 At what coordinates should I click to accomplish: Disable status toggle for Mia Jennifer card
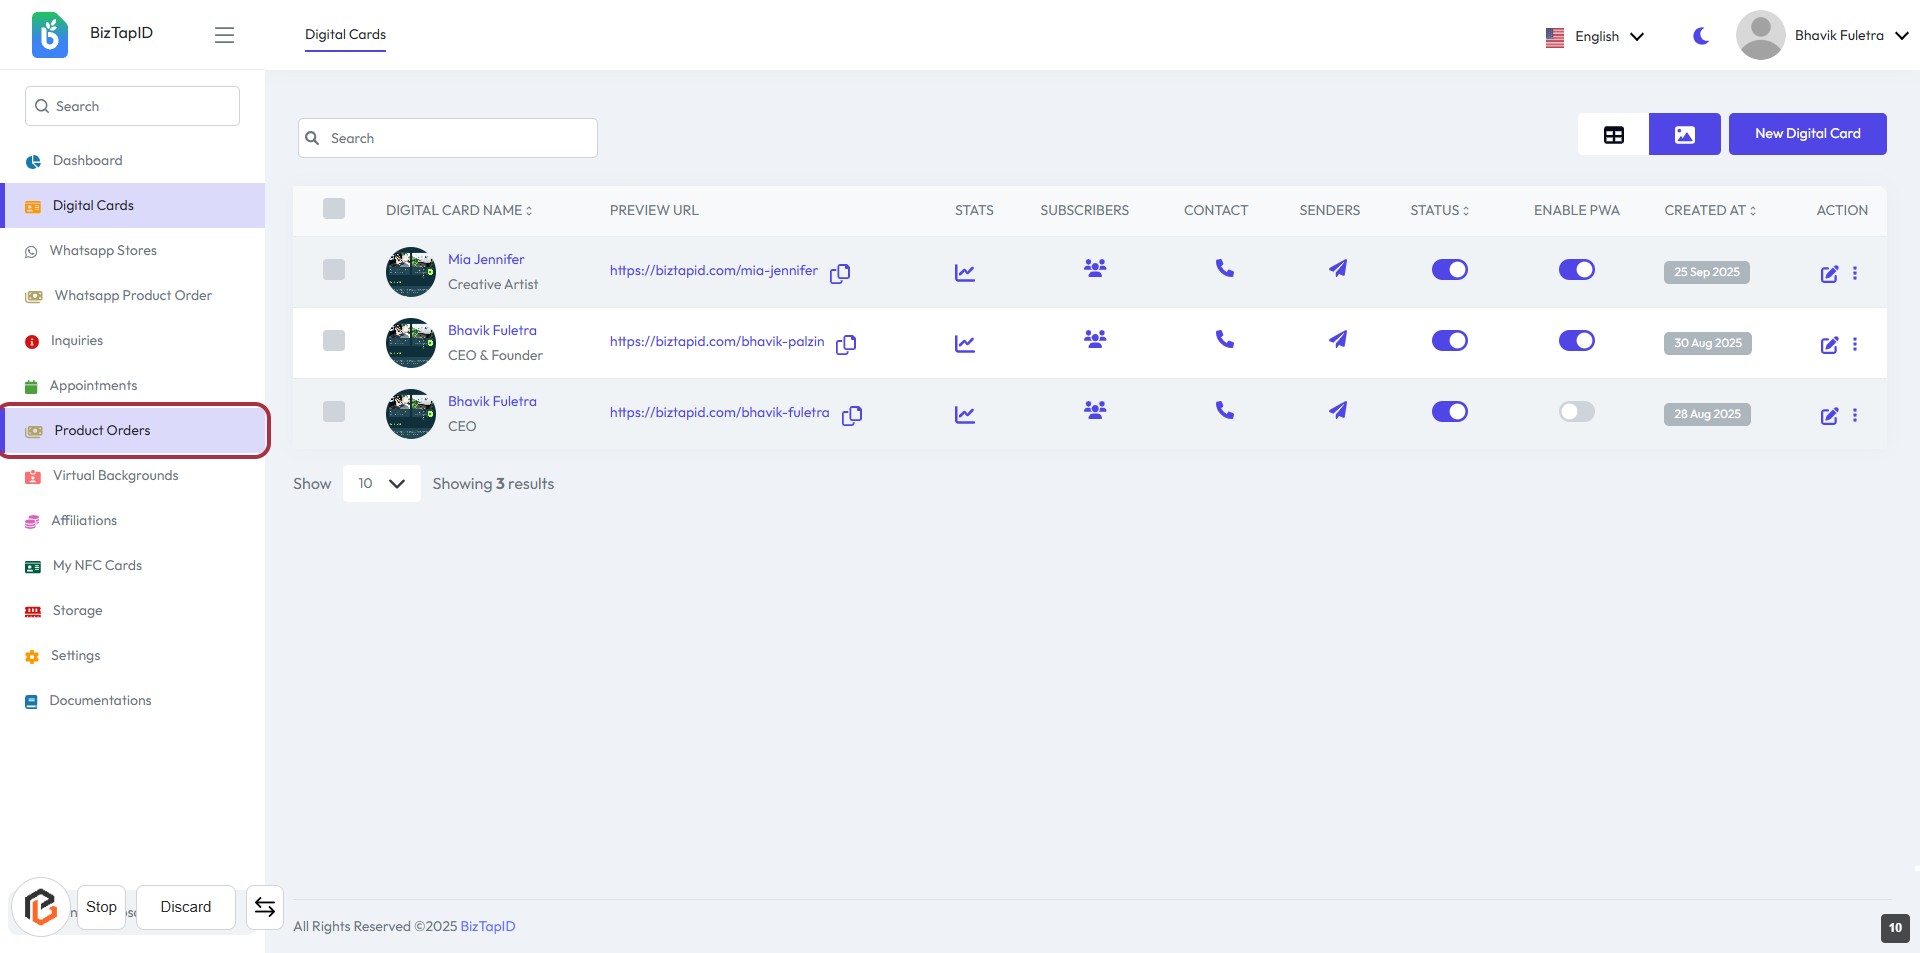(1449, 270)
